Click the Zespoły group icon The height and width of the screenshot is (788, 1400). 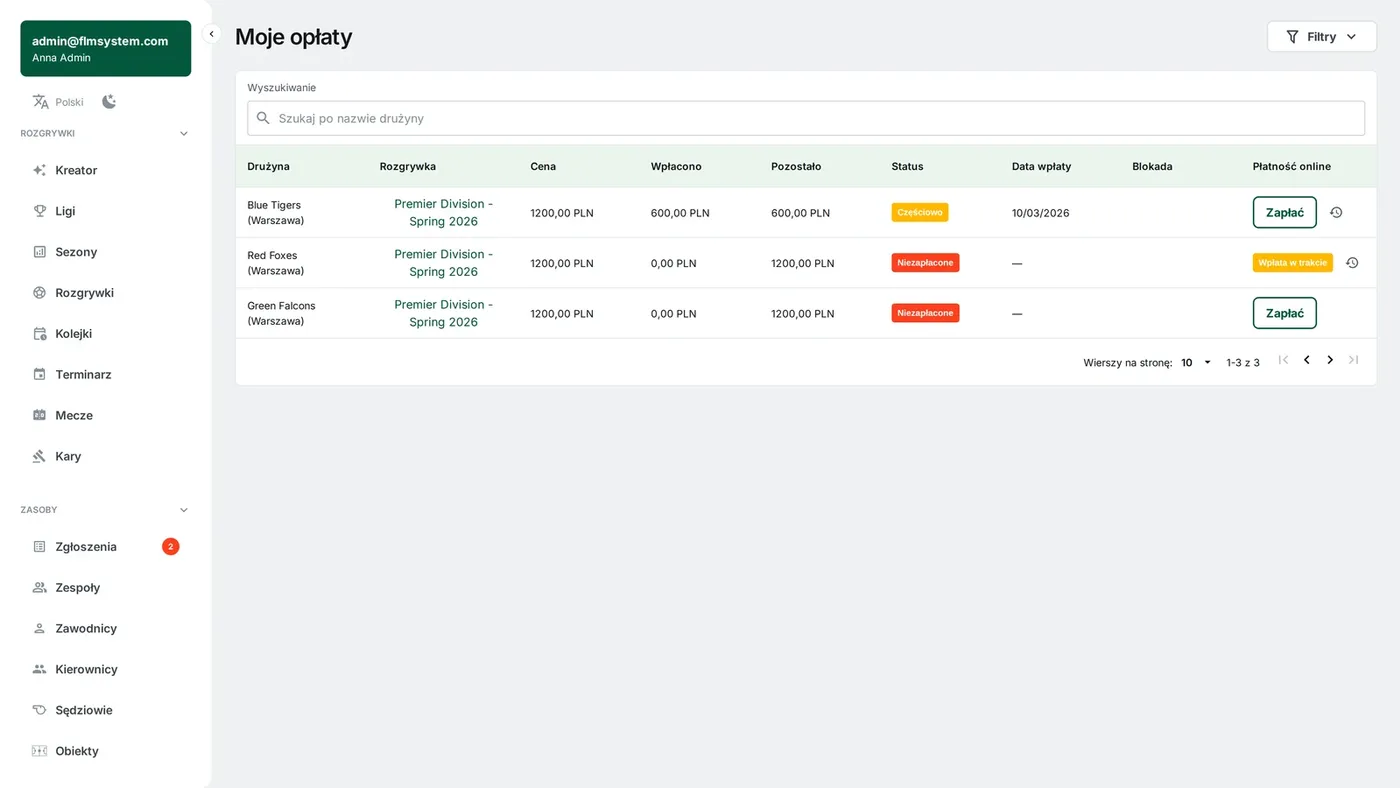click(40, 588)
